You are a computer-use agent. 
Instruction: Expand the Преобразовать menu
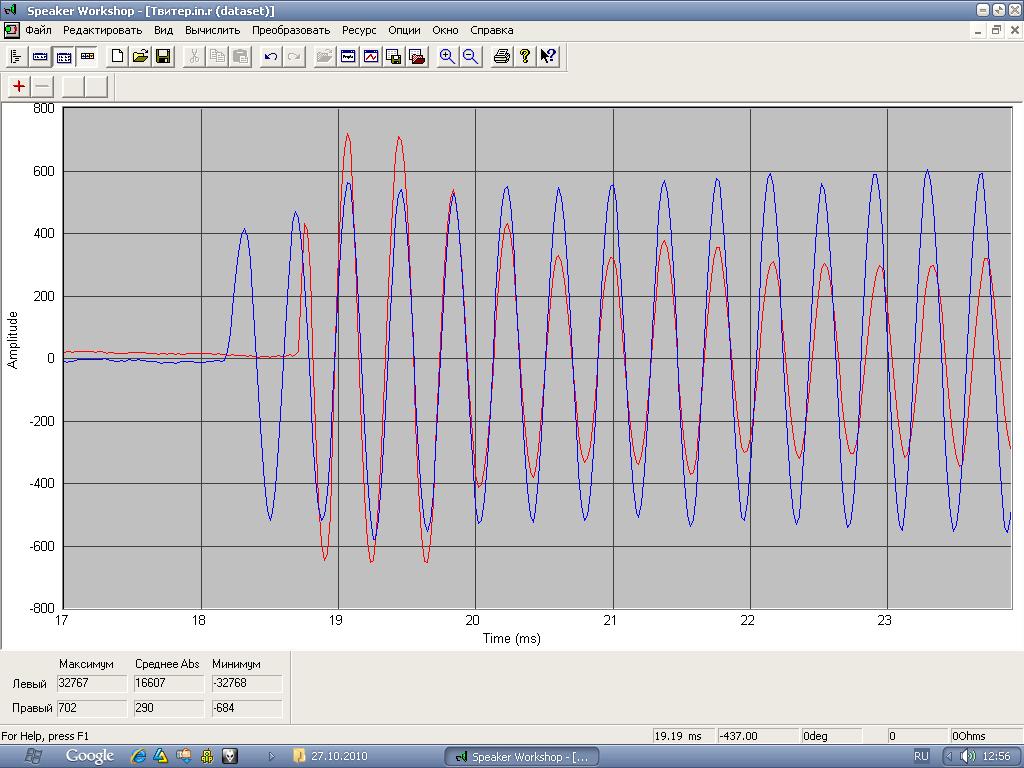click(291, 30)
